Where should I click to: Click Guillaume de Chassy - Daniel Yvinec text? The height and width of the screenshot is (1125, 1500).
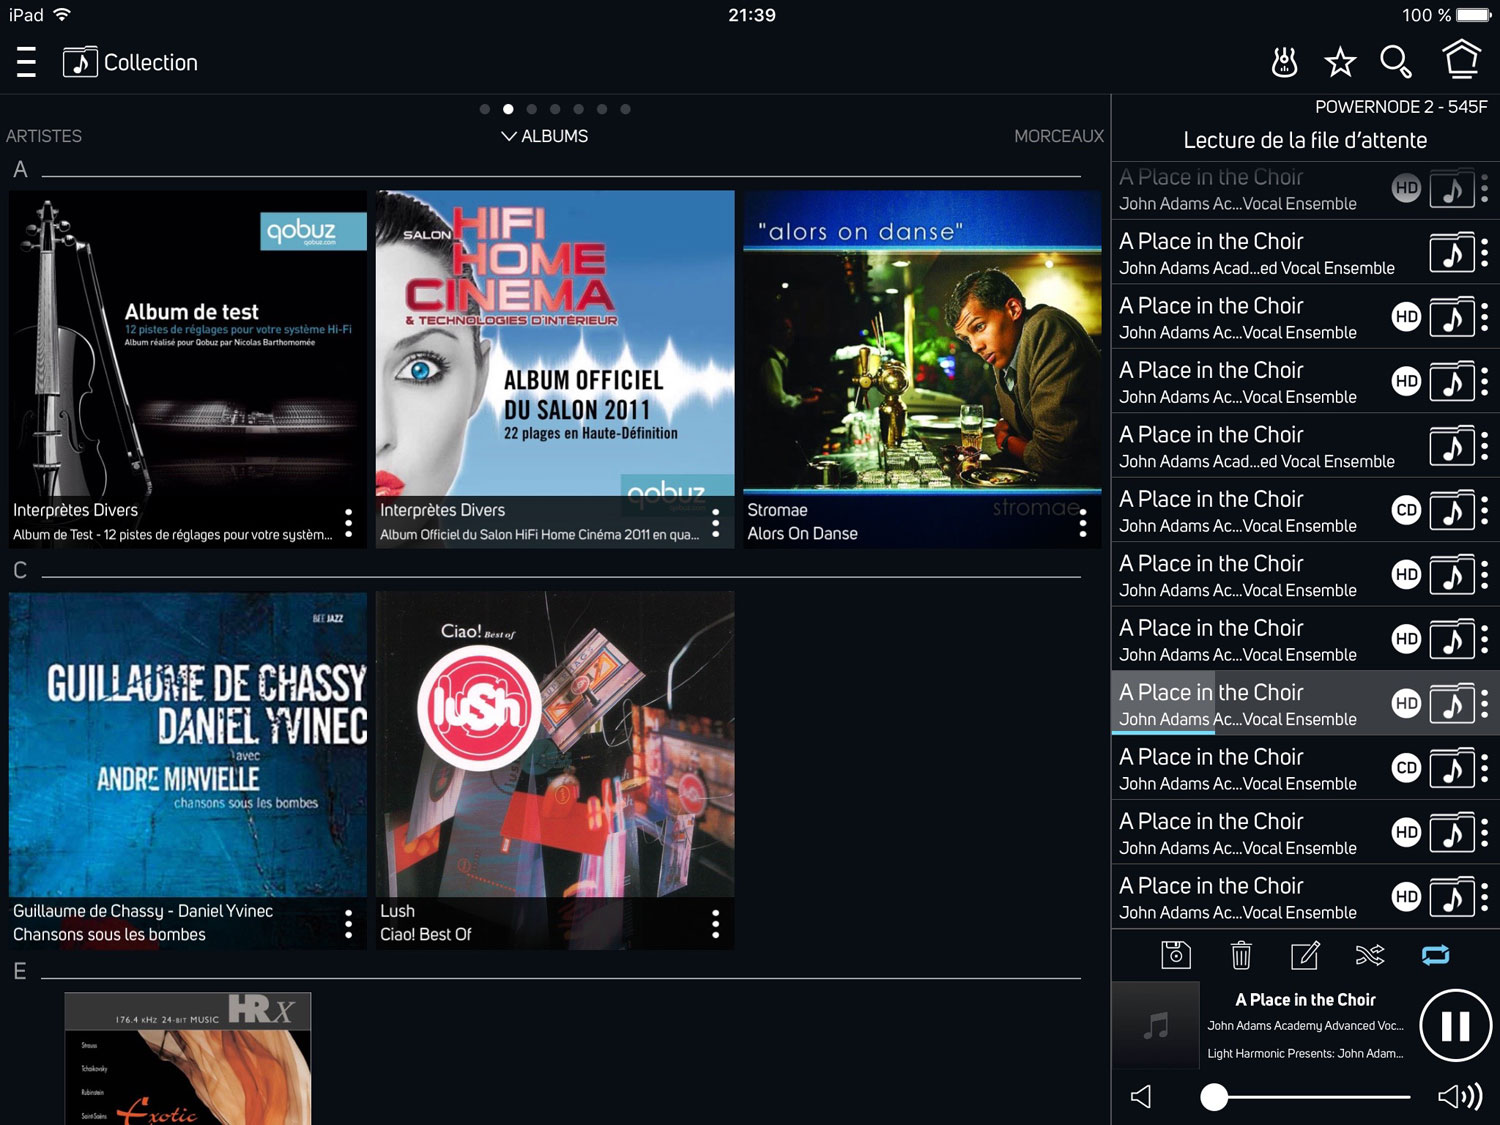pos(143,911)
